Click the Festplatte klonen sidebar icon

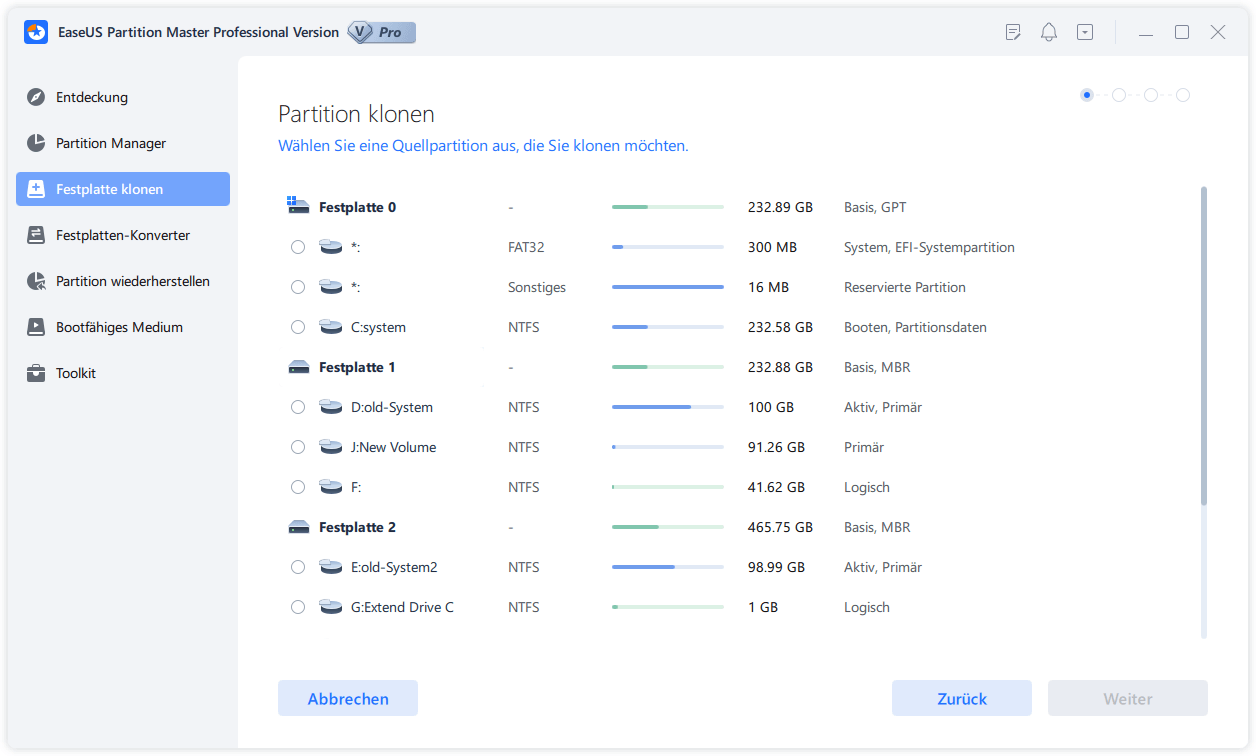pyautogui.click(x=36, y=189)
